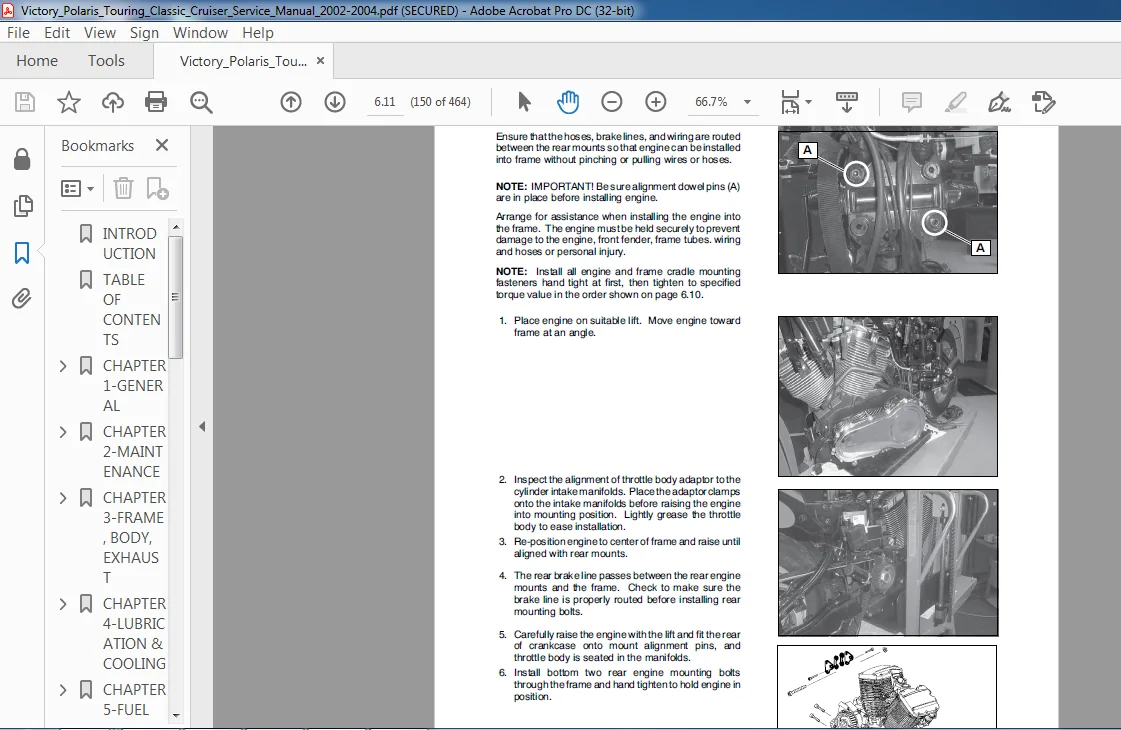Choose the arrow selection tool

click(524, 102)
